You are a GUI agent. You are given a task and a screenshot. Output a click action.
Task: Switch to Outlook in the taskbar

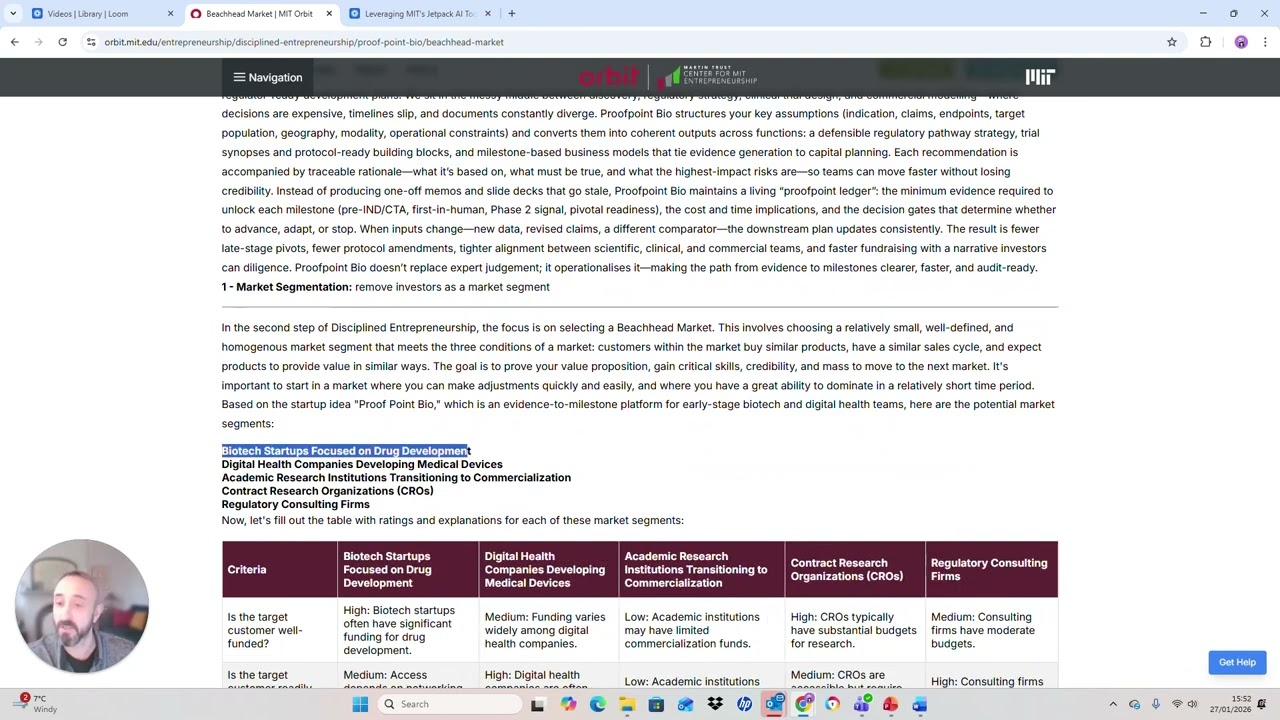pos(775,704)
